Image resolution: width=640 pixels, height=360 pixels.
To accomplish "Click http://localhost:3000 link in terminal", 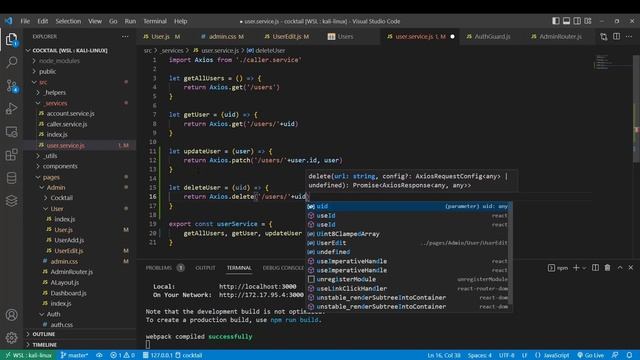I will coord(258,287).
